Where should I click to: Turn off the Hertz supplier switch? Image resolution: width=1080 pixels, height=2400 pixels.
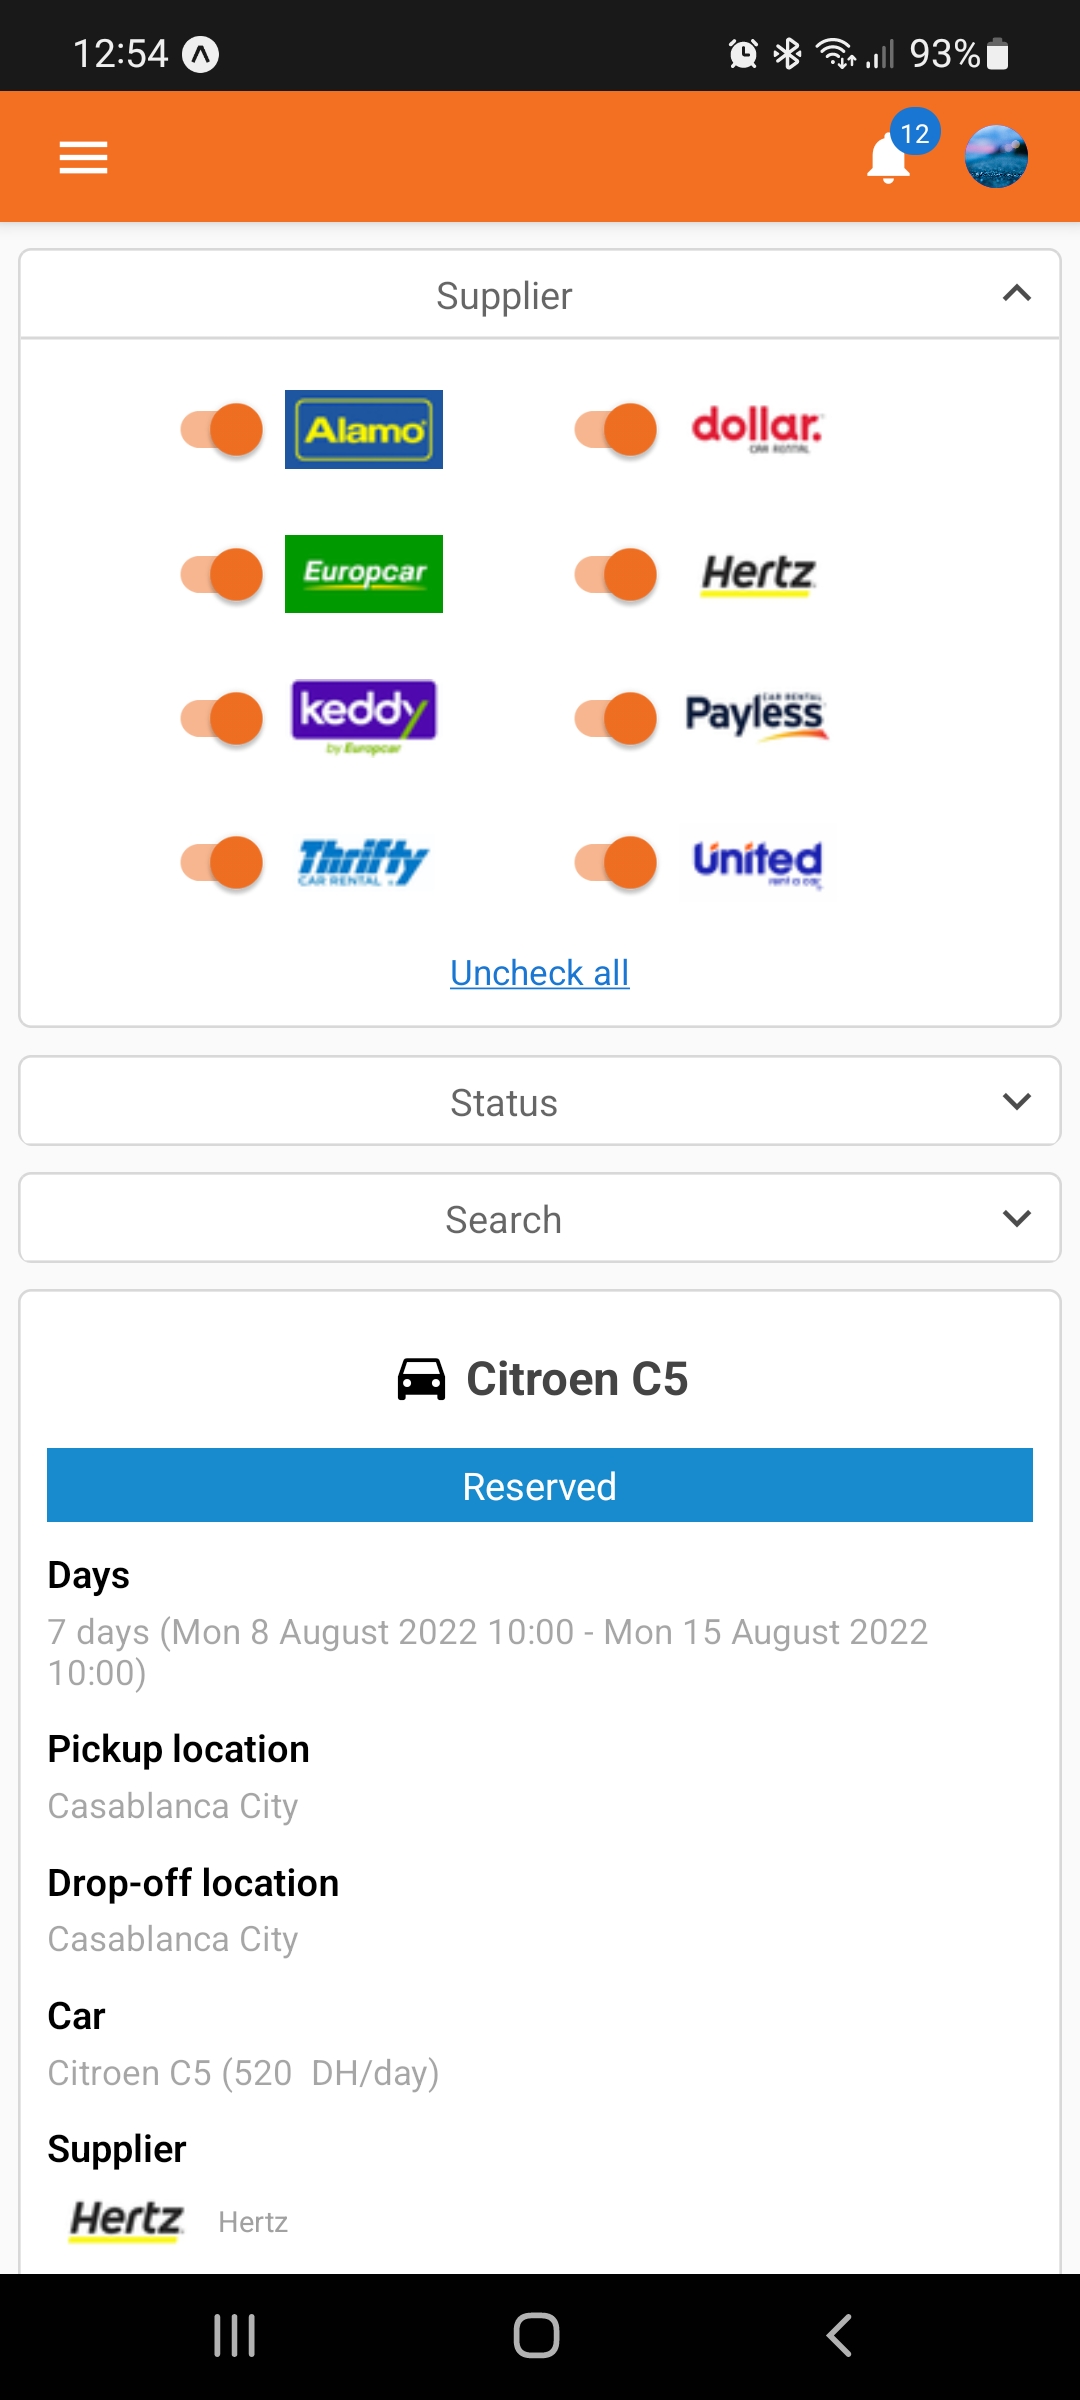616,574
